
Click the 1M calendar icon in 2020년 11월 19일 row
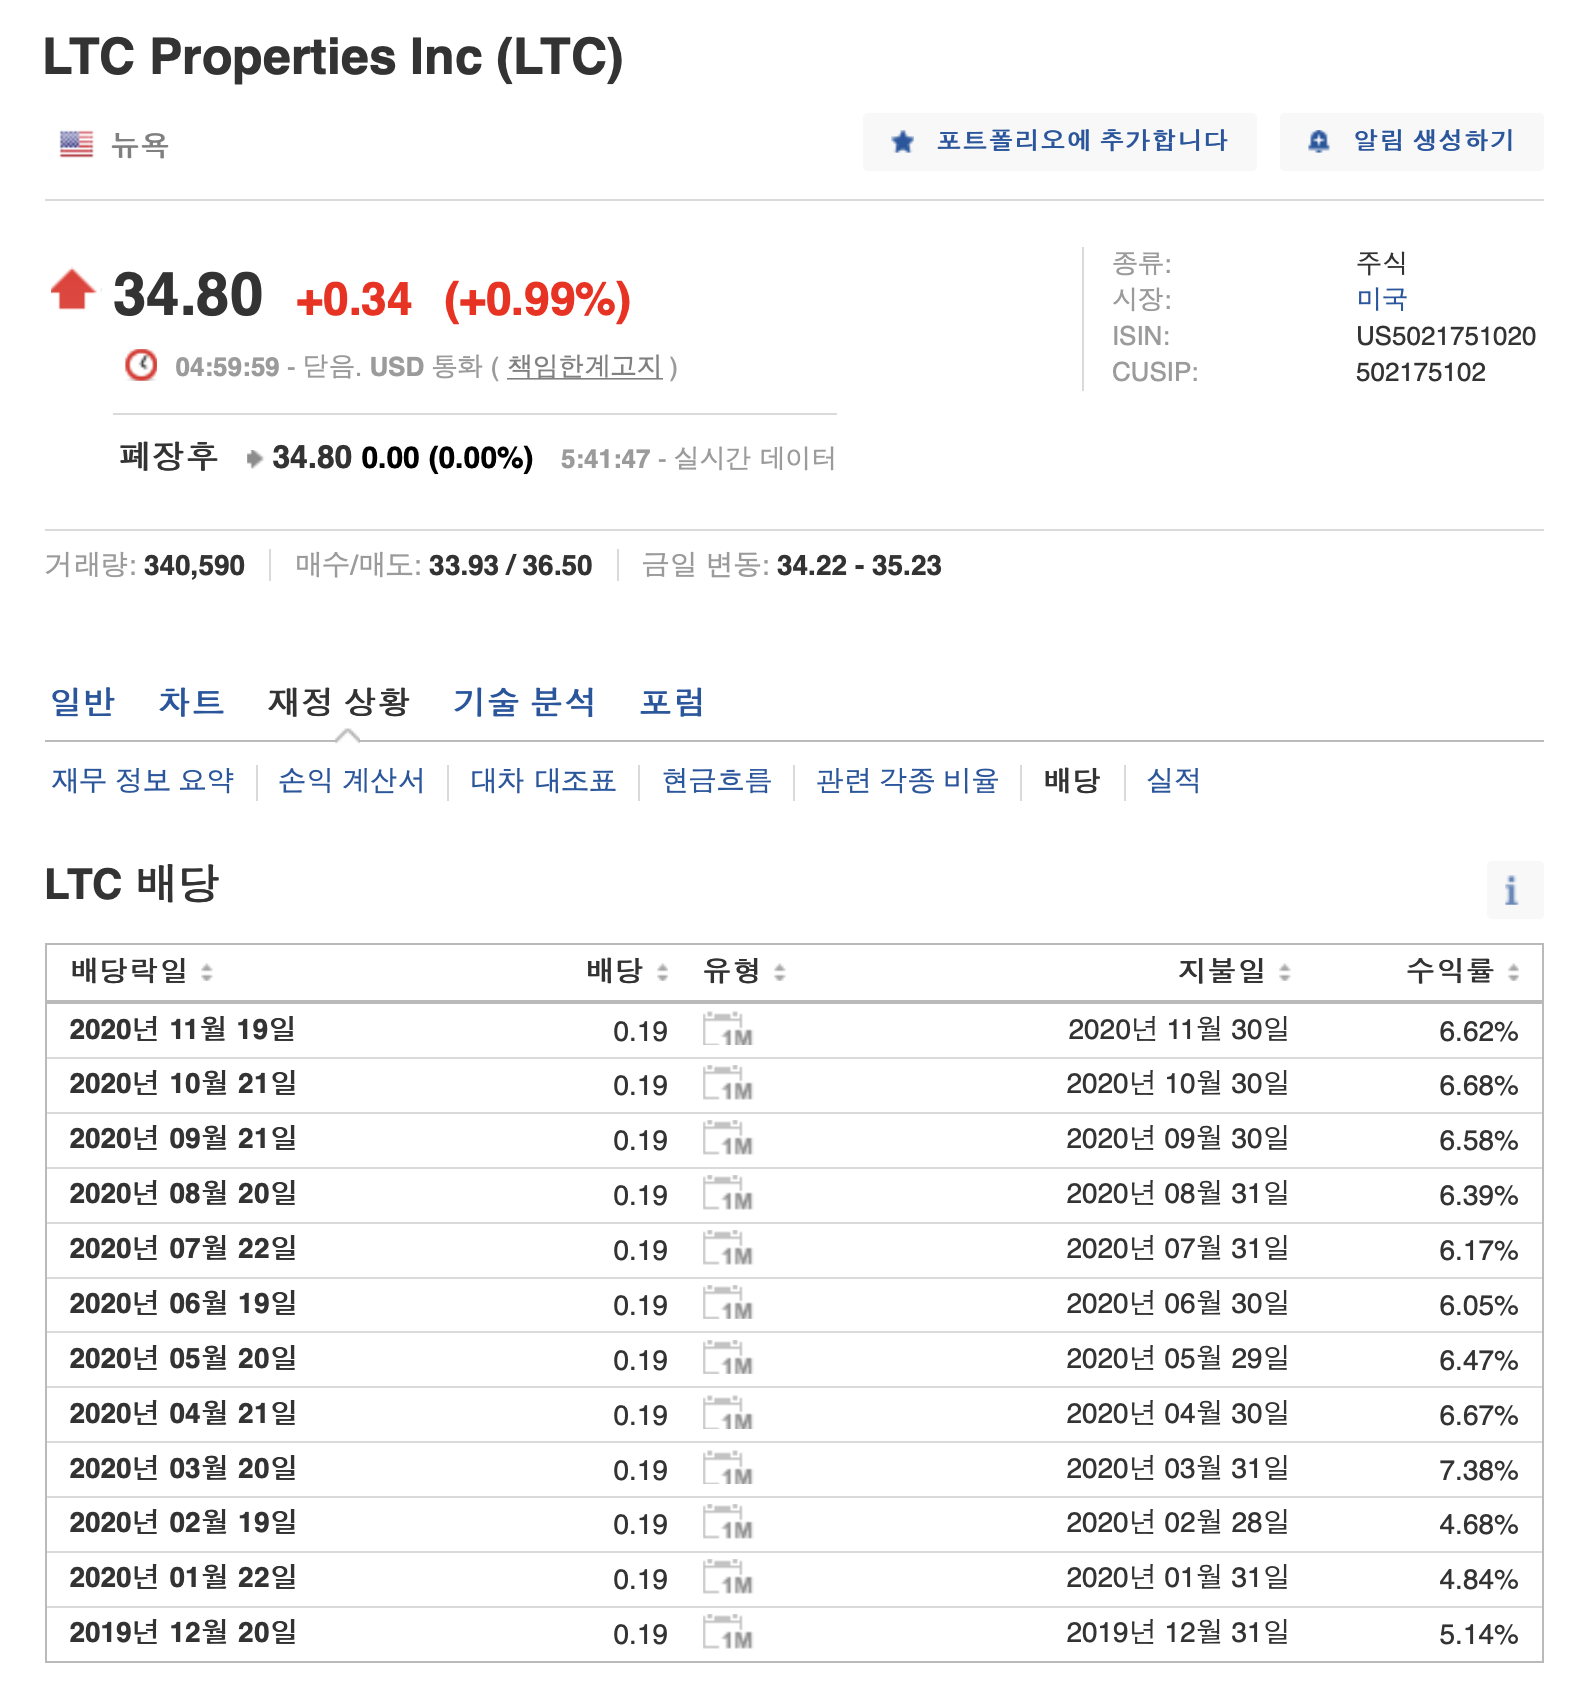pos(728,1029)
